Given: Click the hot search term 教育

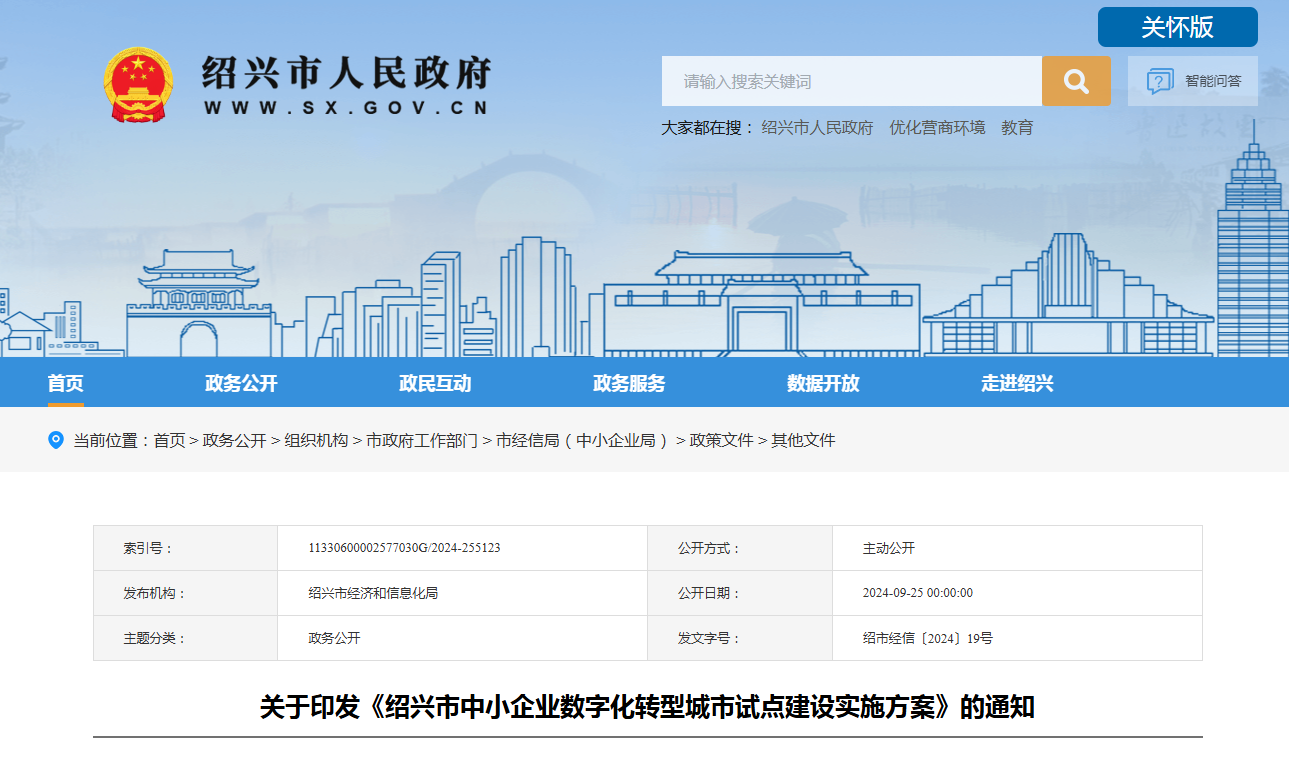Looking at the screenshot, I should [x=1017, y=128].
